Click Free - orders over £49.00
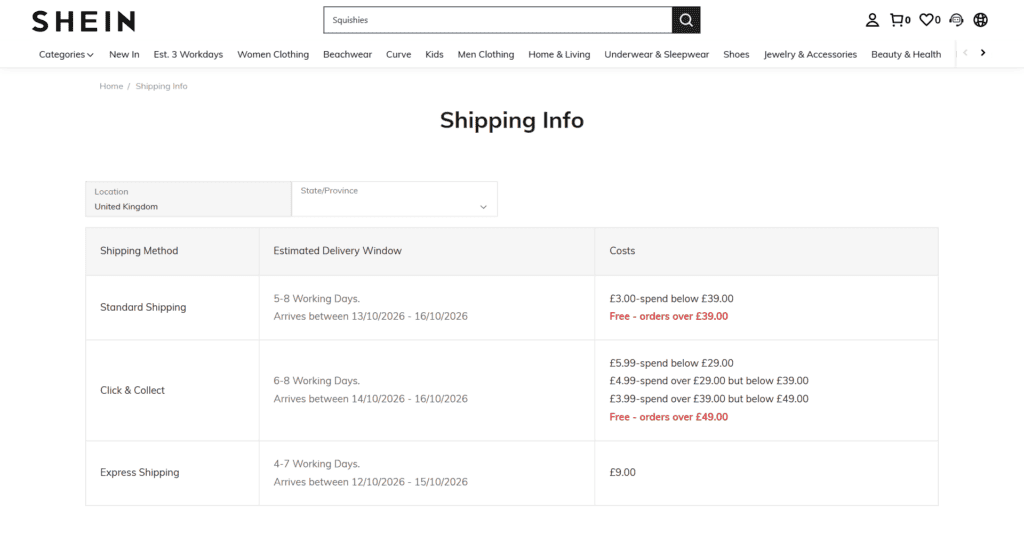Image resolution: width=1024 pixels, height=535 pixels. pyautogui.click(x=669, y=417)
